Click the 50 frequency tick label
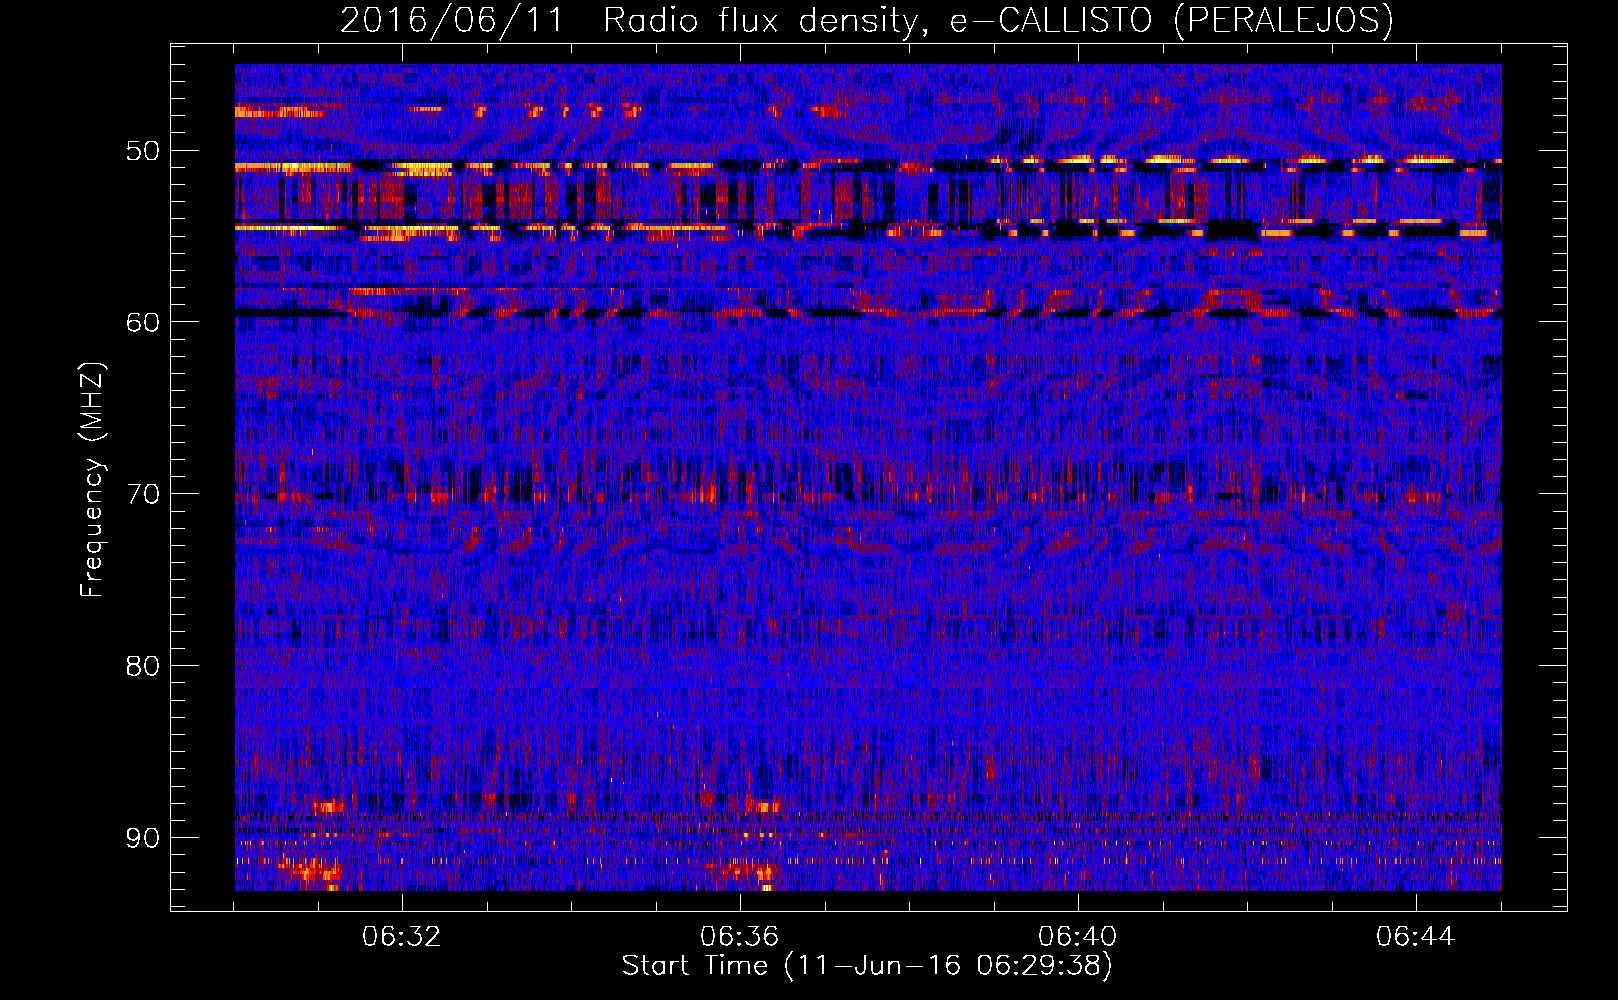 coord(142,151)
